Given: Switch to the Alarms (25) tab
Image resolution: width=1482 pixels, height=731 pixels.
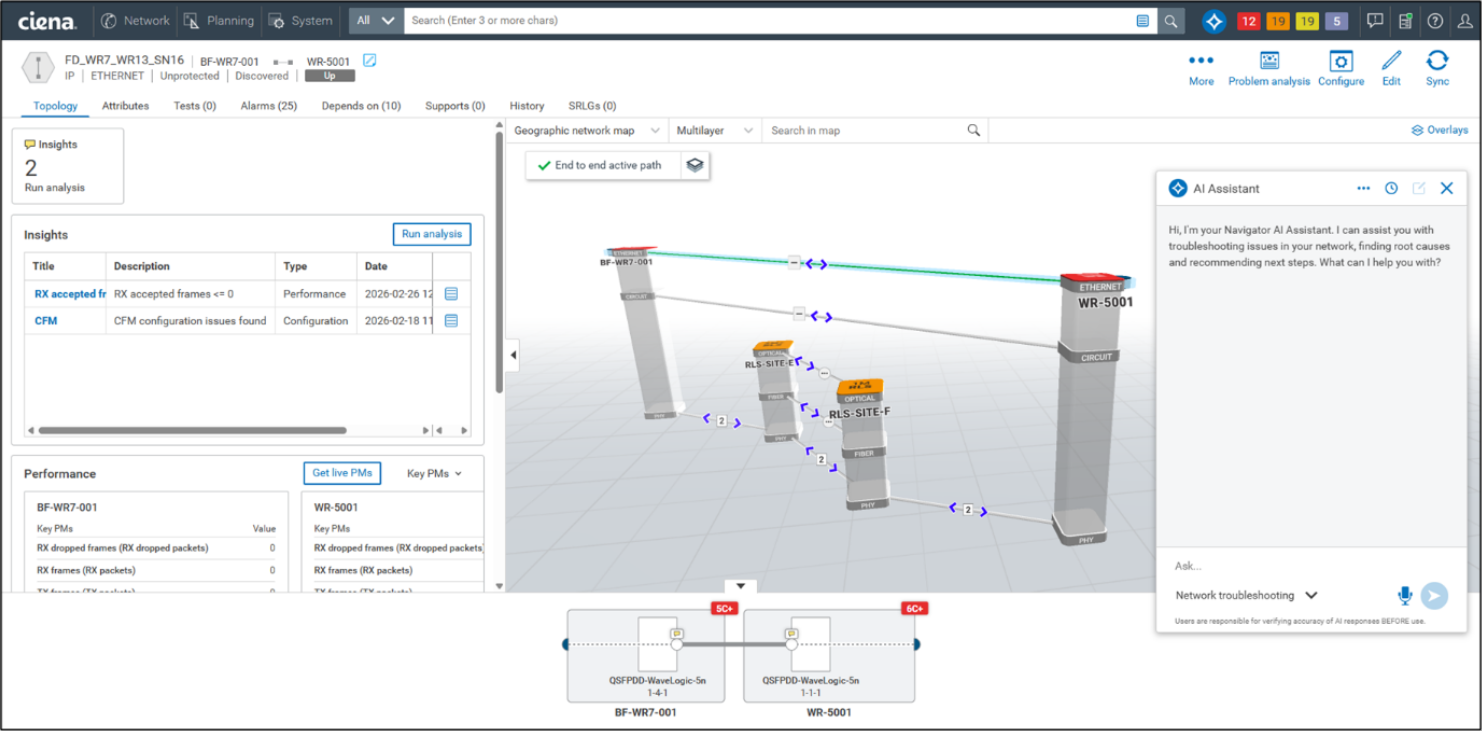Looking at the screenshot, I should [268, 106].
